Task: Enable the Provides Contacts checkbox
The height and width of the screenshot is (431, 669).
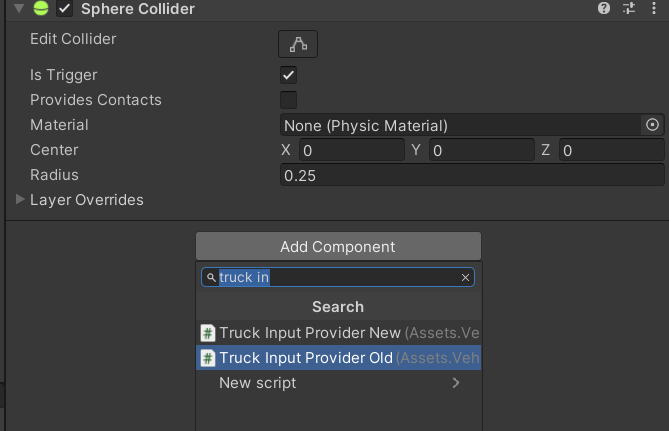Action: click(288, 100)
